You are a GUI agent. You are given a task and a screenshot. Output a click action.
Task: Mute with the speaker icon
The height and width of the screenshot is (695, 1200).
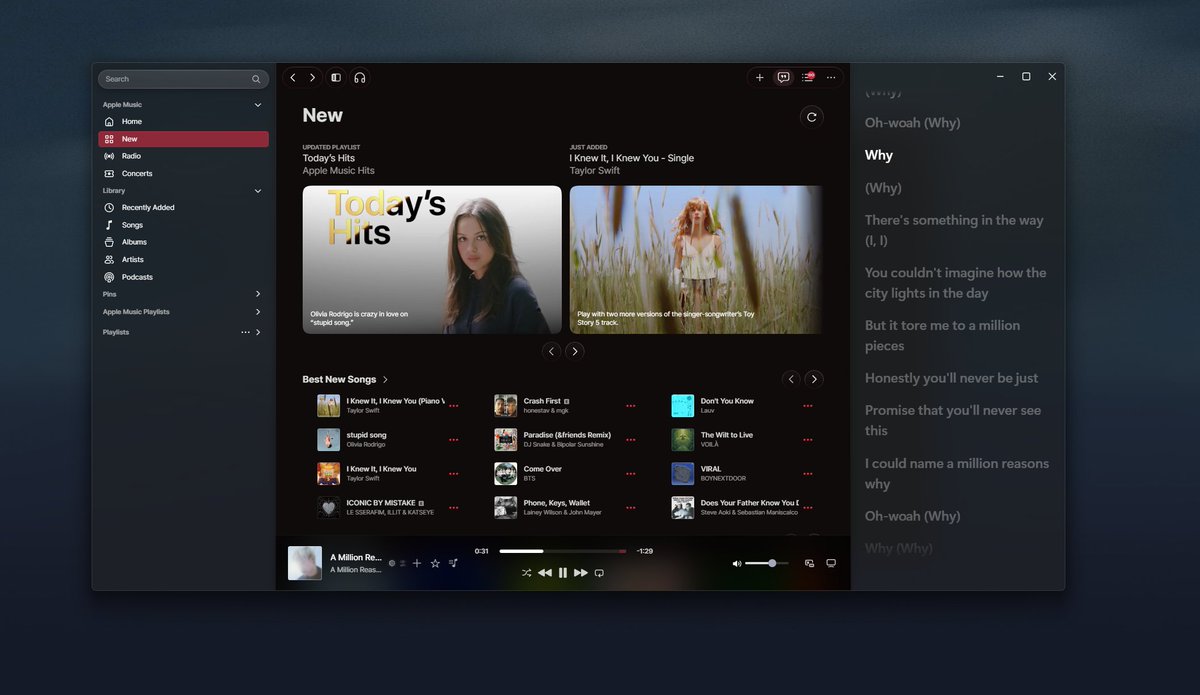[x=737, y=563]
